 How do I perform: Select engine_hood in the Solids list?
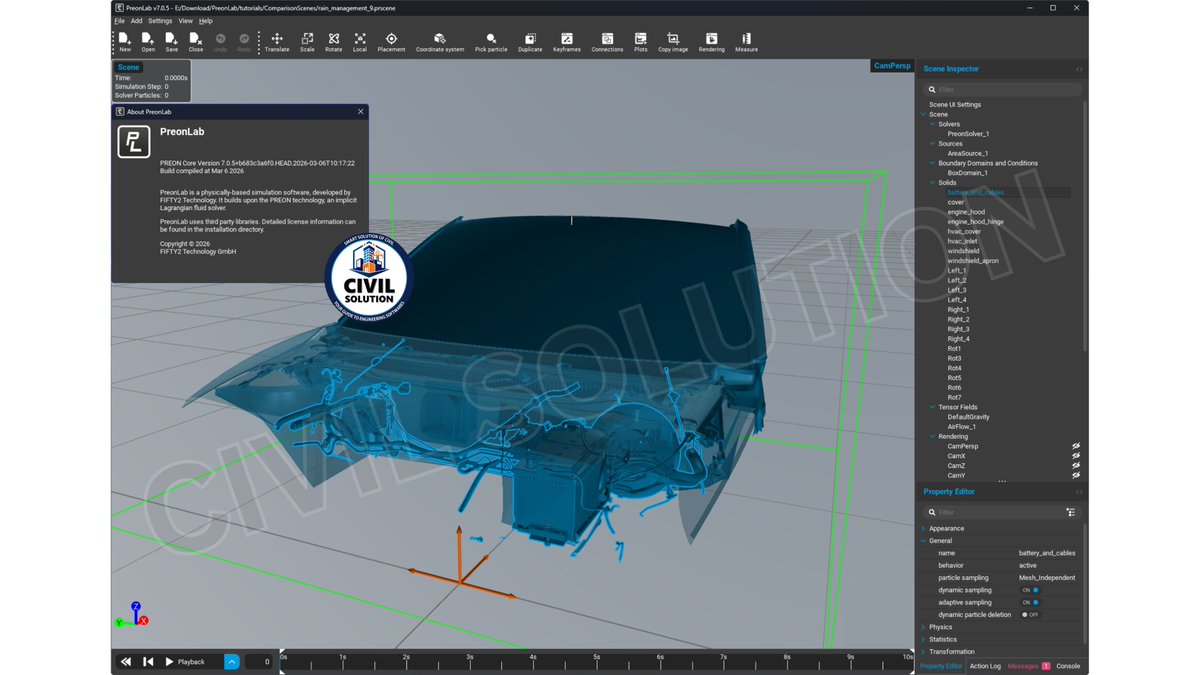click(966, 212)
